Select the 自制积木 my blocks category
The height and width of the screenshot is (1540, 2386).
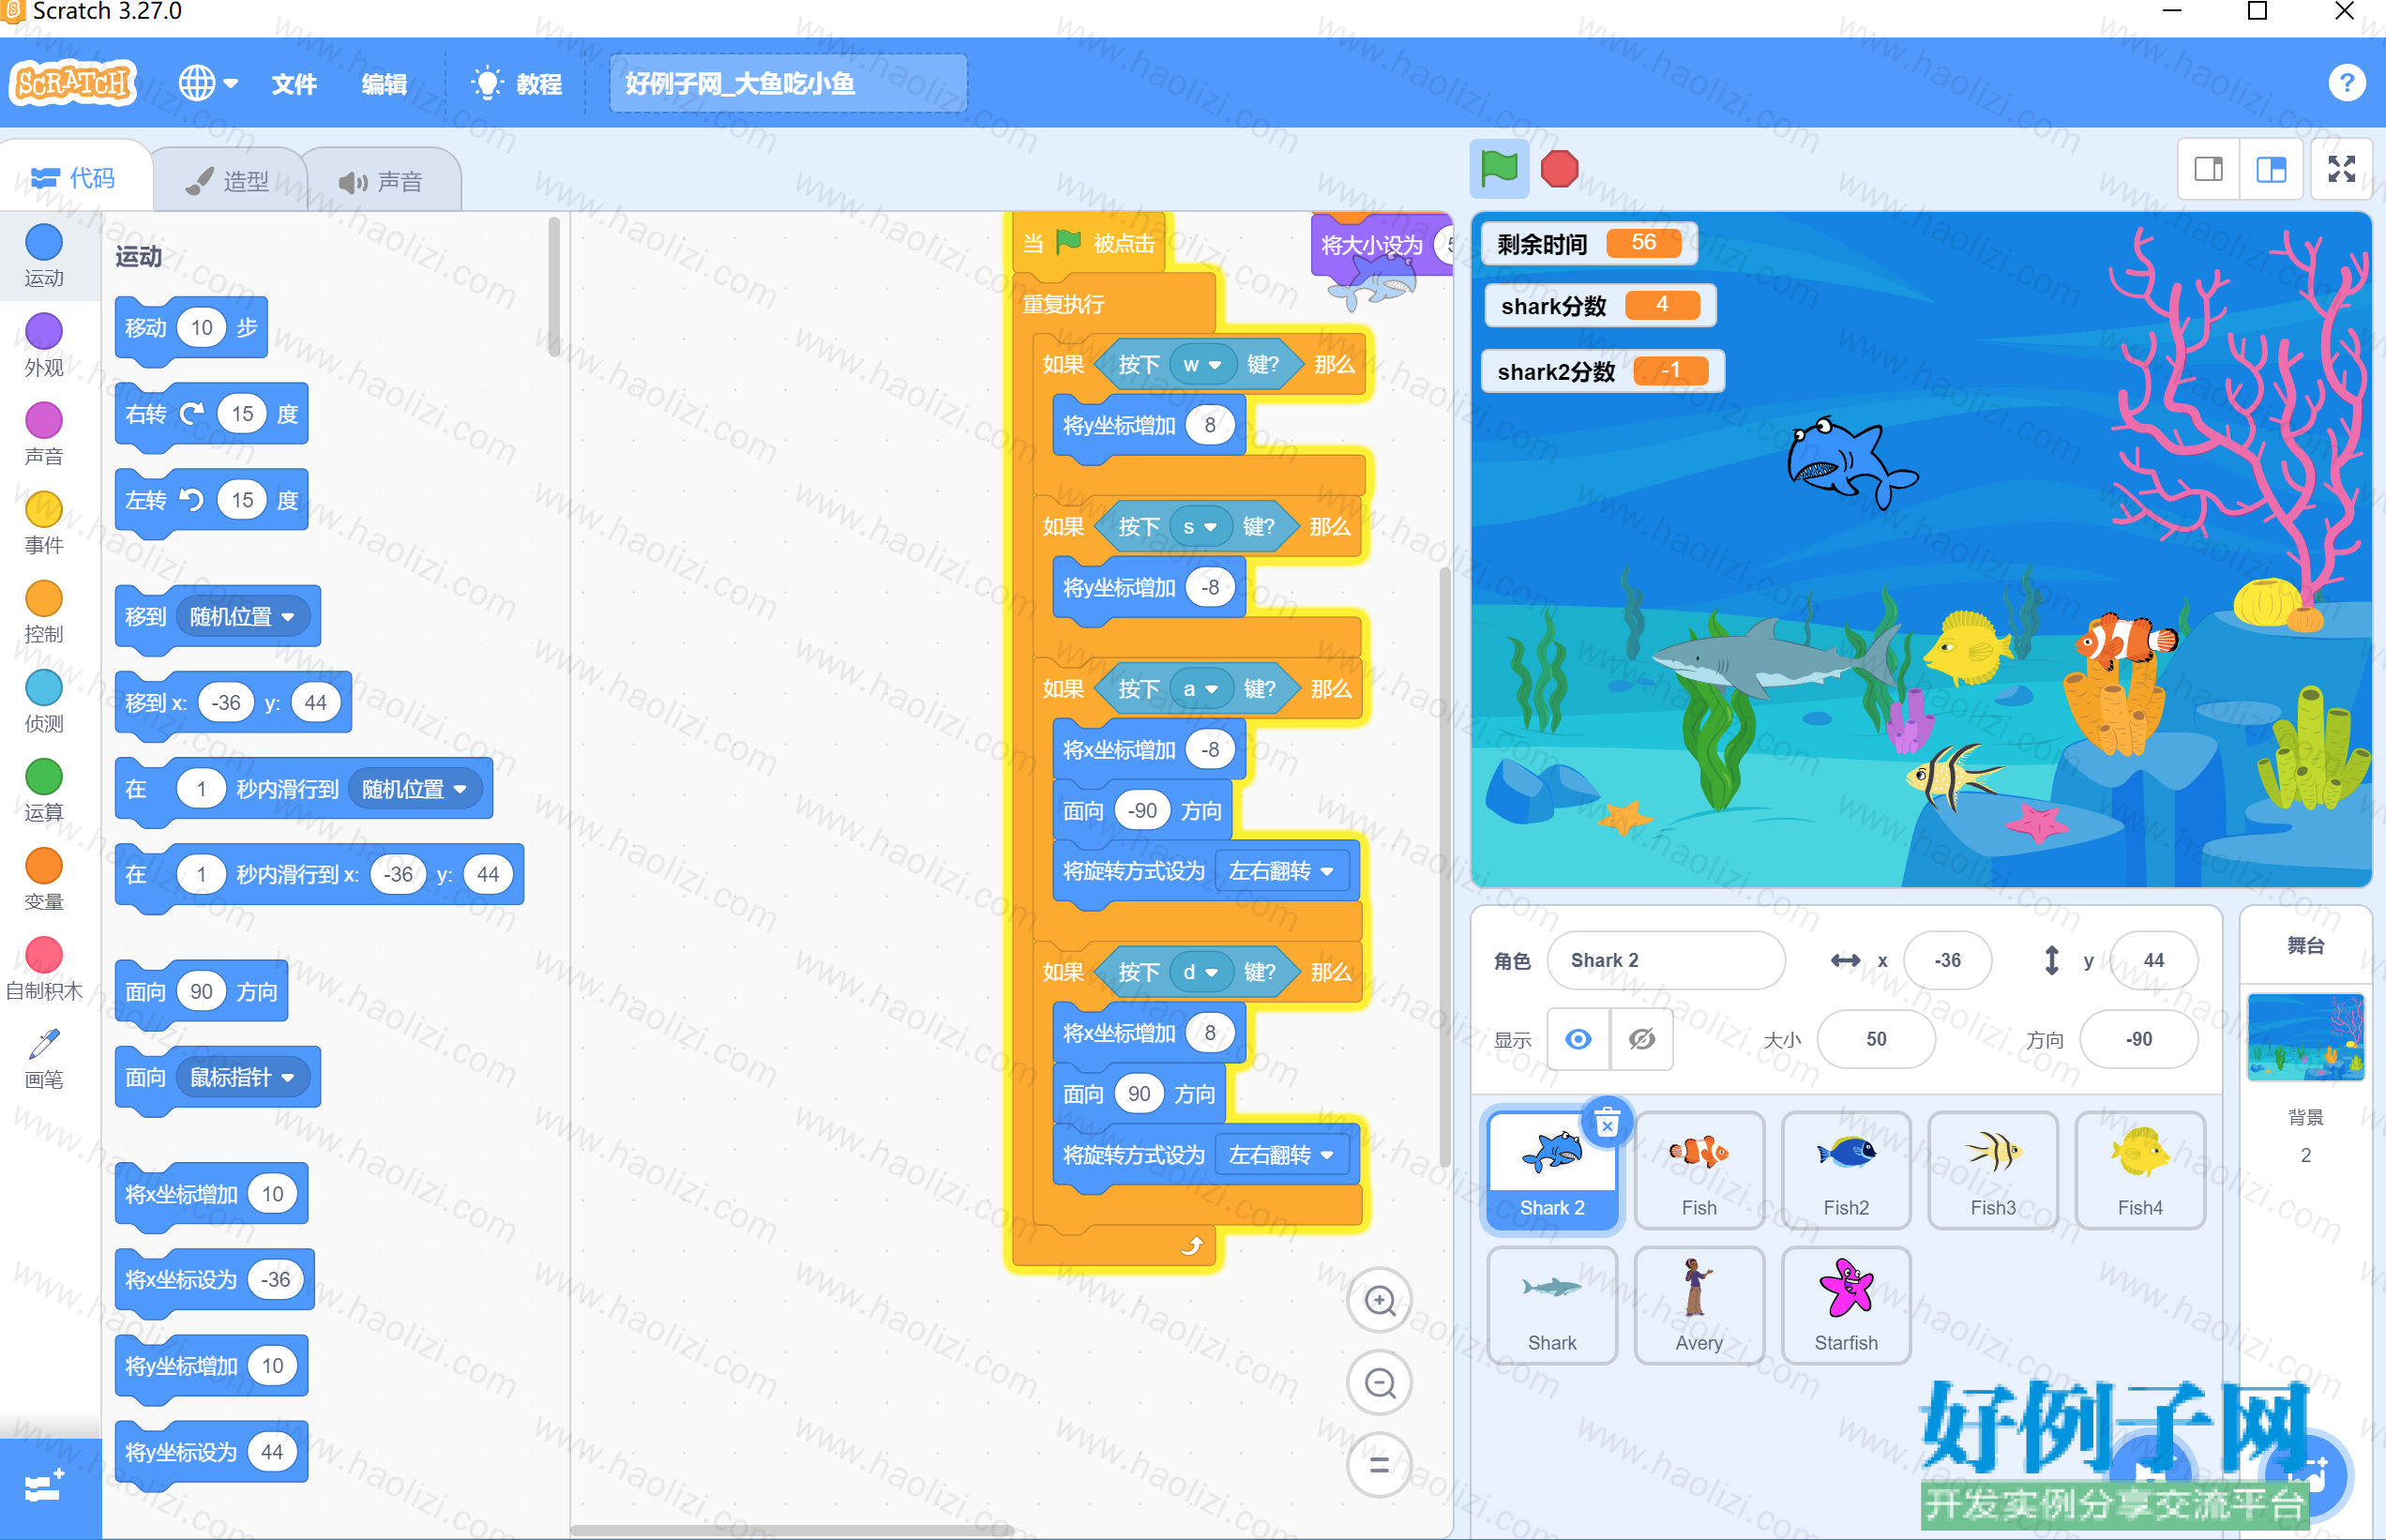(x=44, y=968)
